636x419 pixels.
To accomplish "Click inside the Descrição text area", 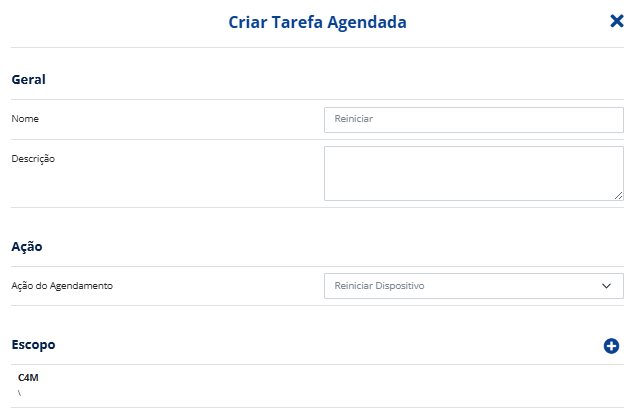I will click(x=473, y=173).
